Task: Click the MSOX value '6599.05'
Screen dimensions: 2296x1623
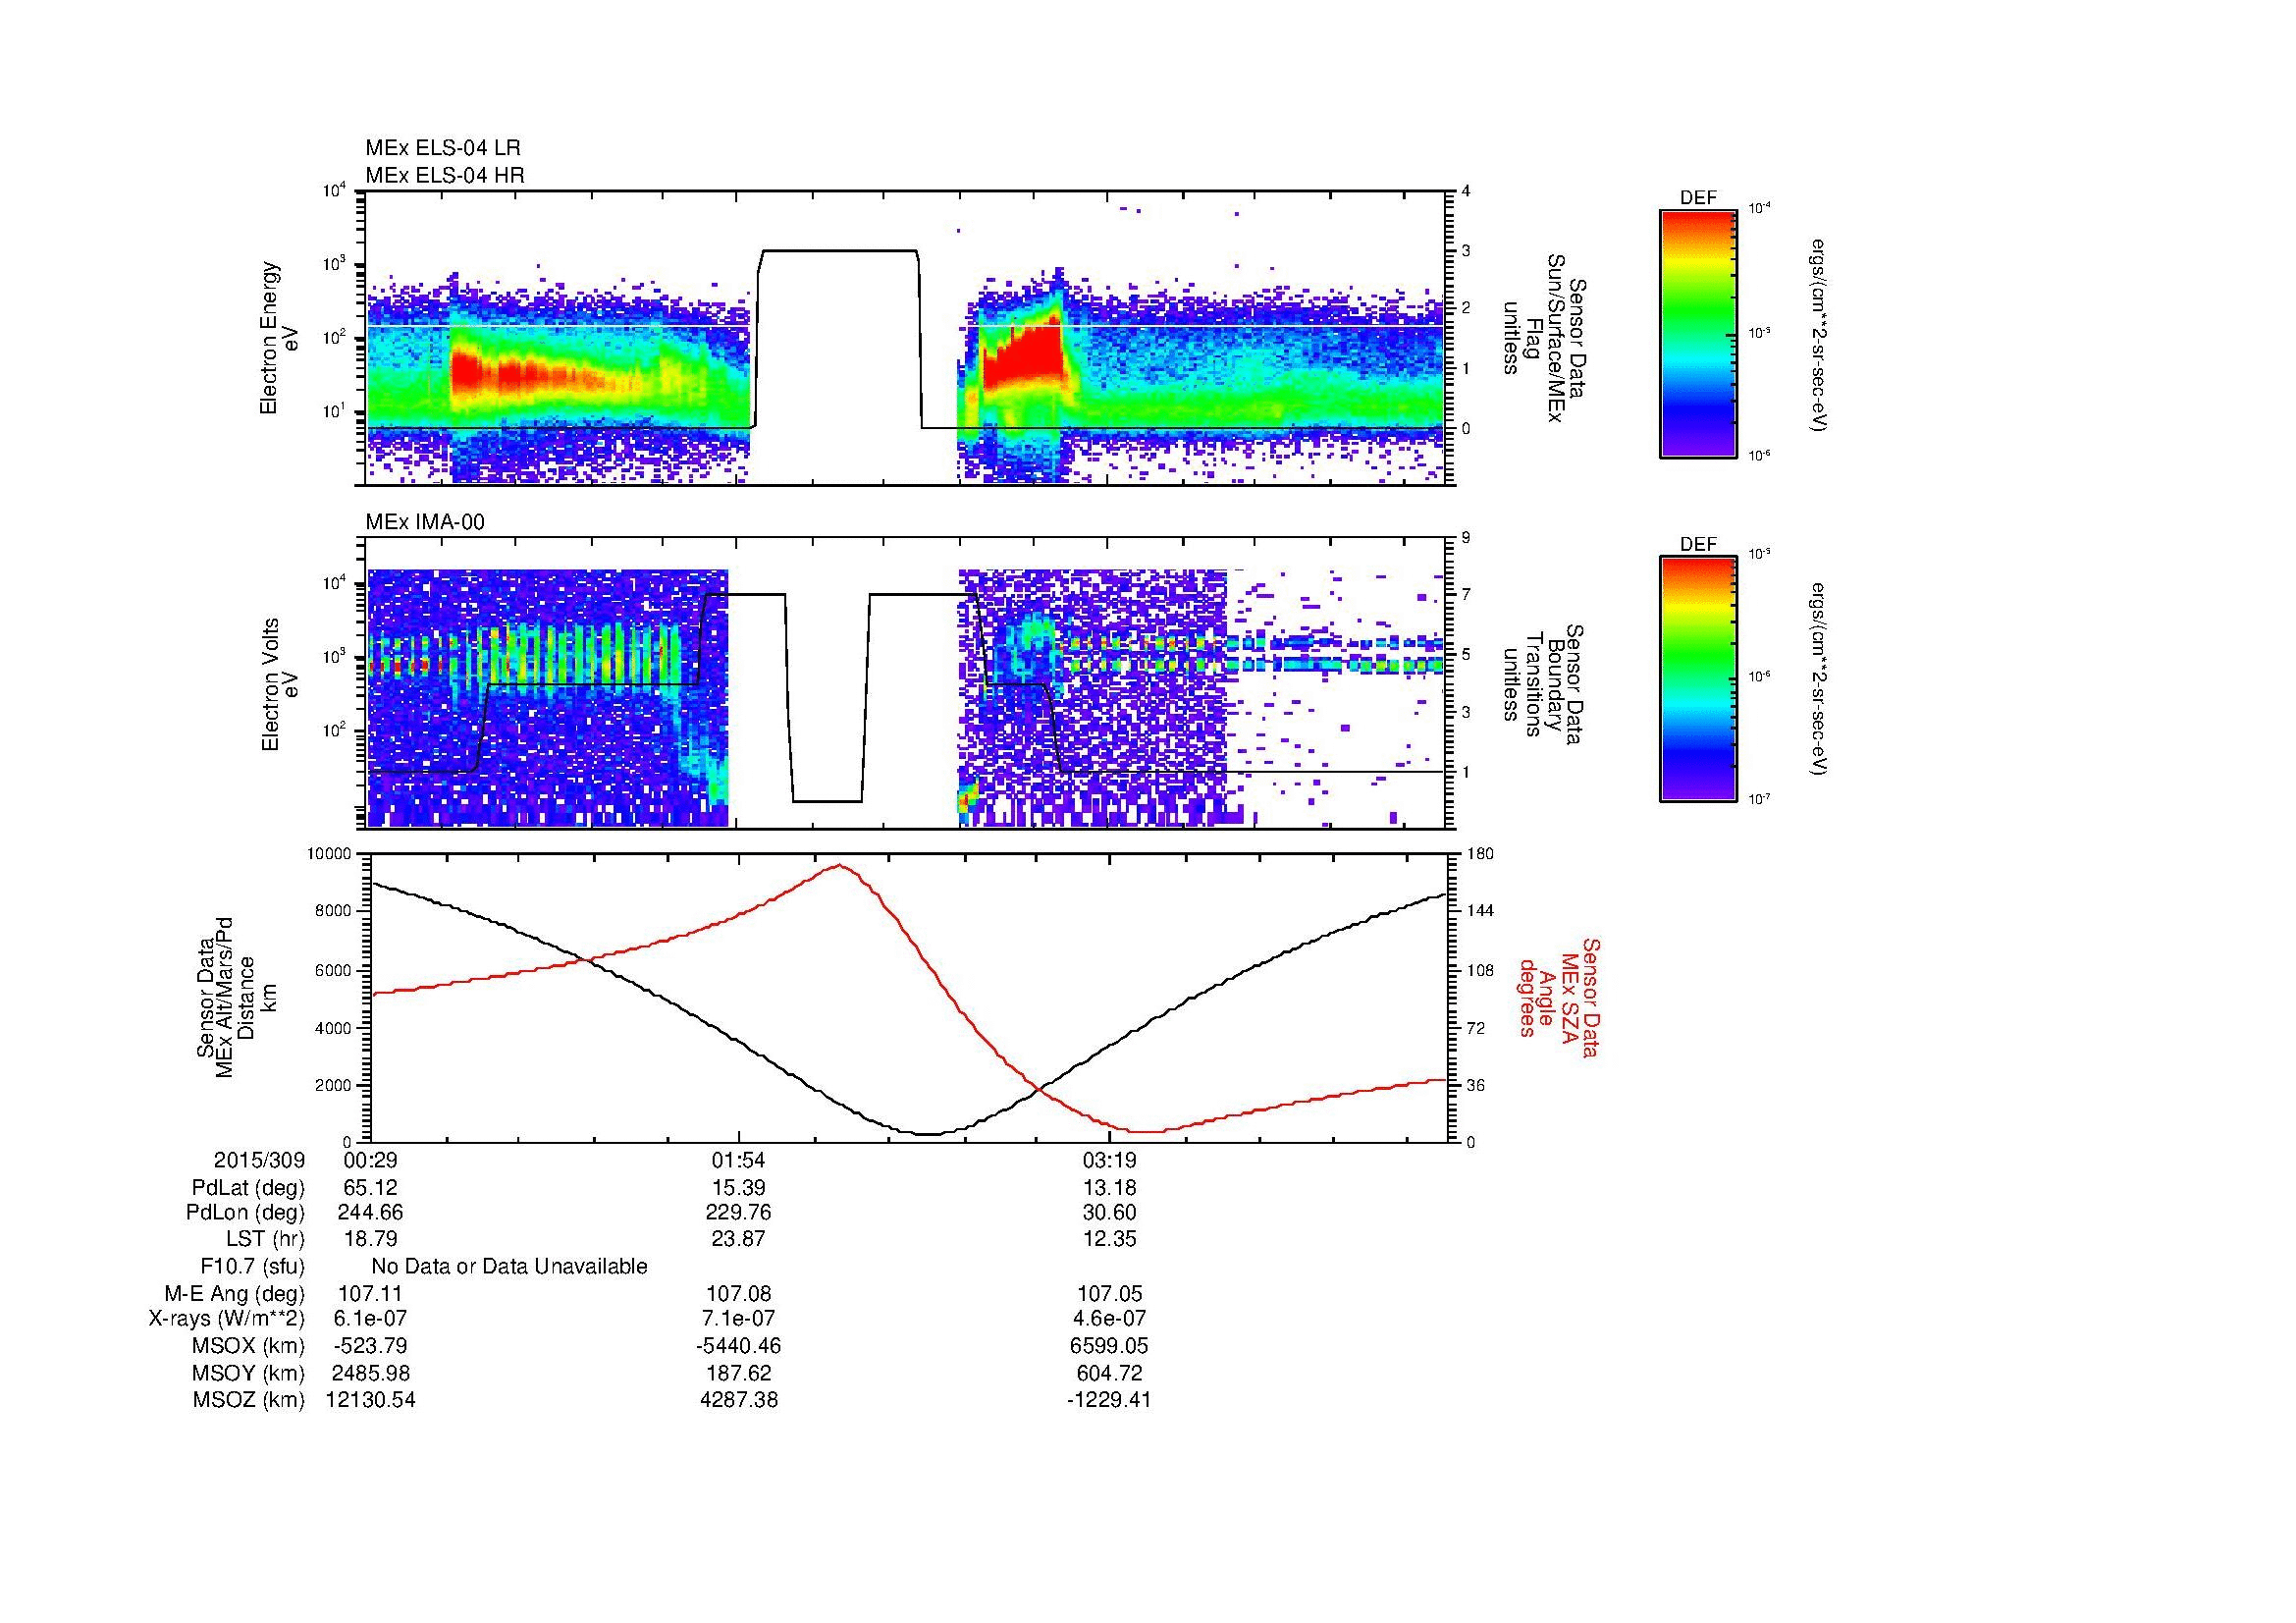Action: point(1109,1347)
